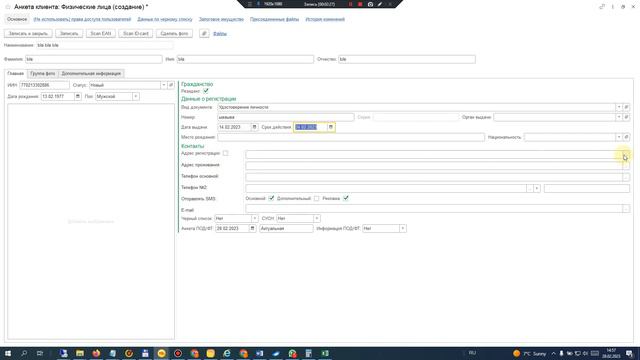Image resolution: width=640 pixels, height=360 pixels.
Task: Expand the Телефон №2 dropdown arrow
Action: pos(537,188)
